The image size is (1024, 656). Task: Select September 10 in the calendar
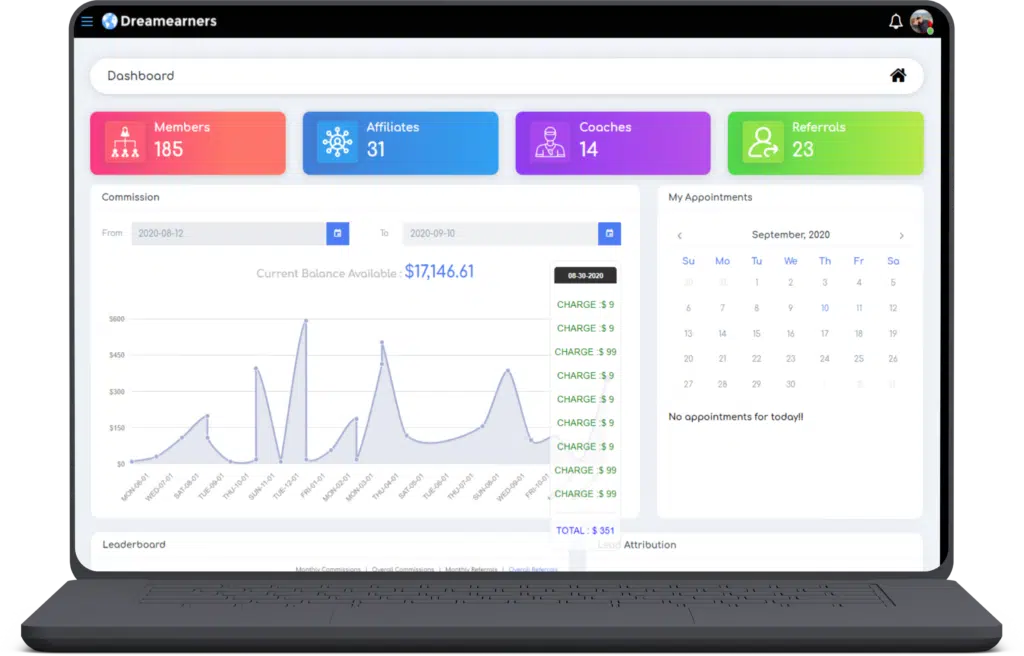825,308
